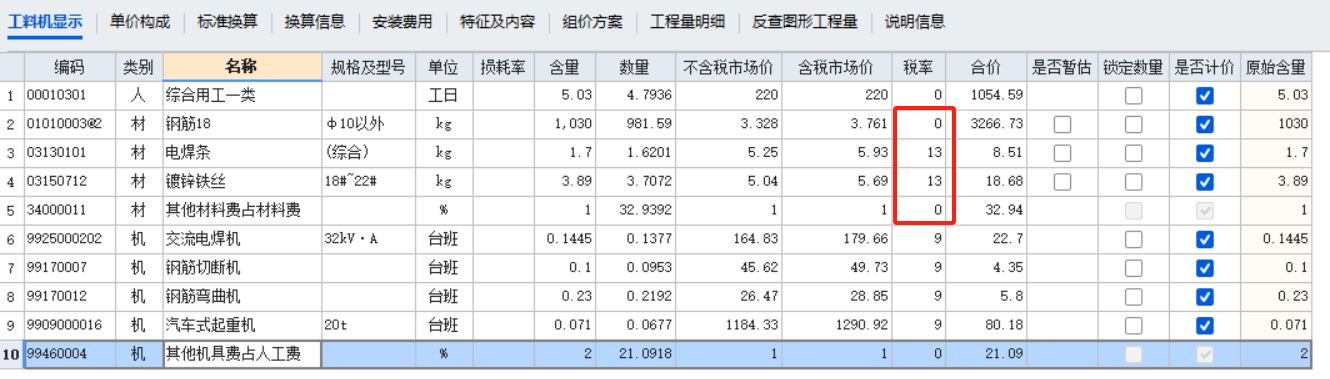Select total price cell 1054.59

(987, 96)
